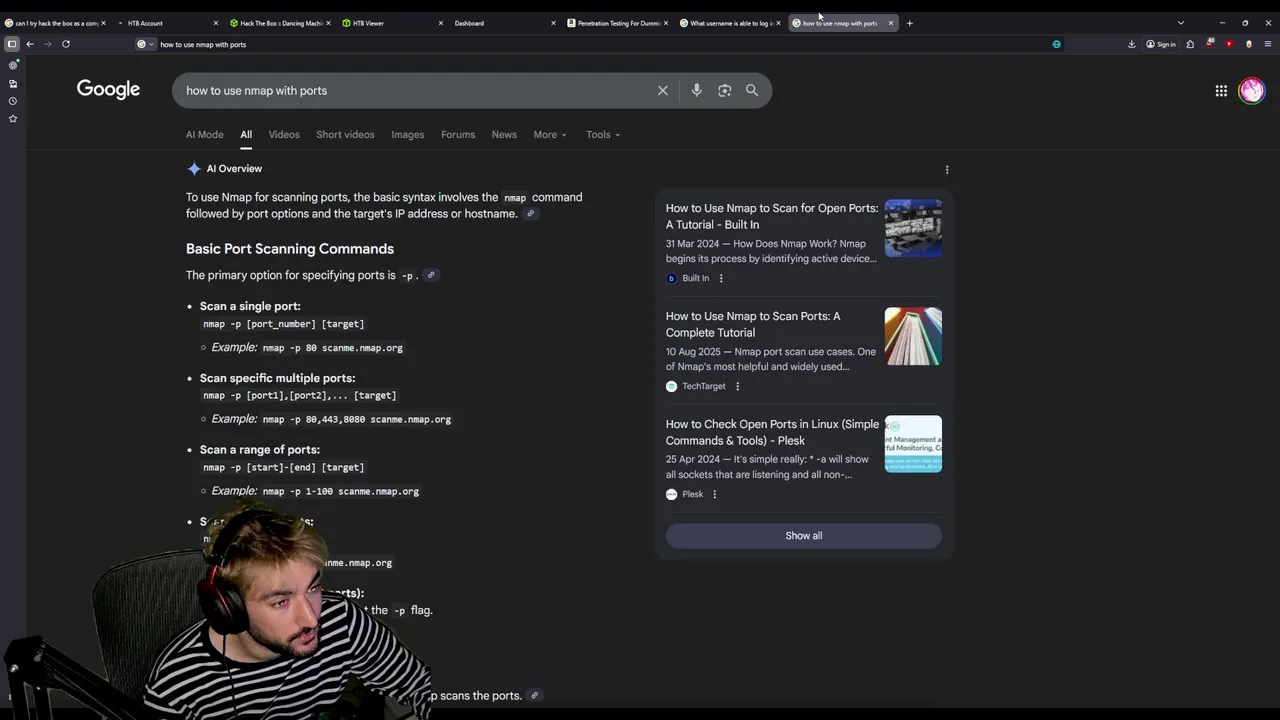Viewport: 1280px width, 720px height.
Task: Click the 'Basic Port Scanning Commands' heading
Action: [x=290, y=249]
